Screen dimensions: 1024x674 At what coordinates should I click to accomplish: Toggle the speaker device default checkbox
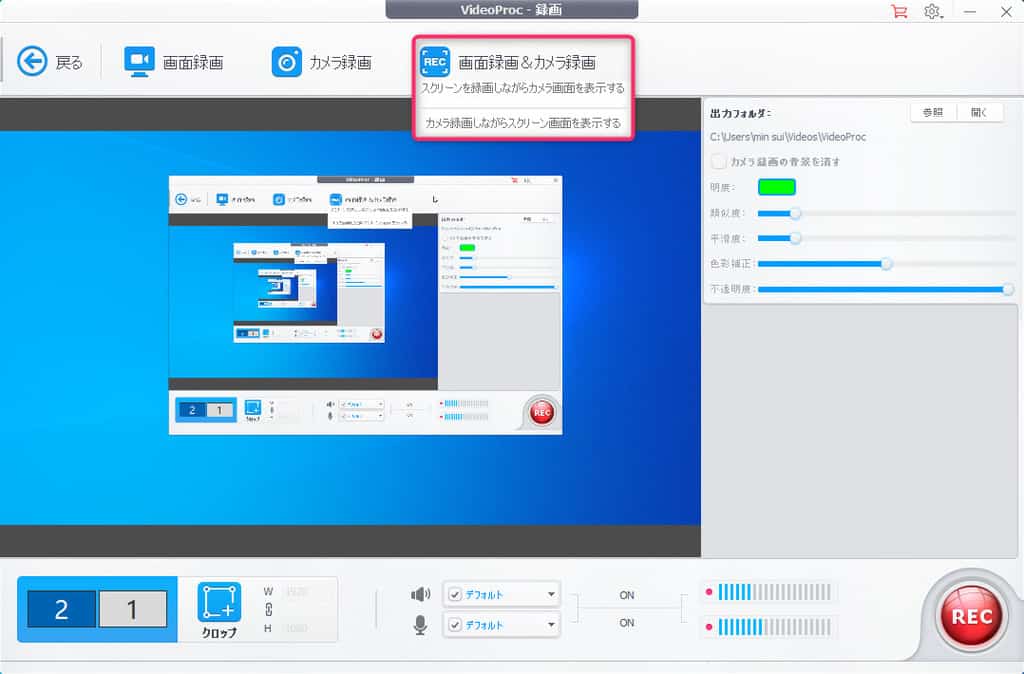455,595
